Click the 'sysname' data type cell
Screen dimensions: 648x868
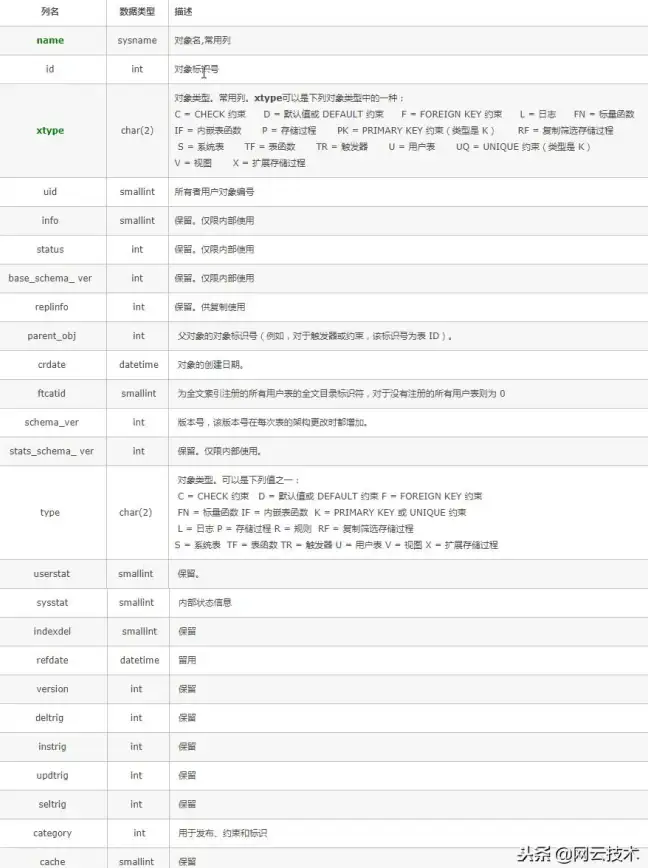pos(137,40)
